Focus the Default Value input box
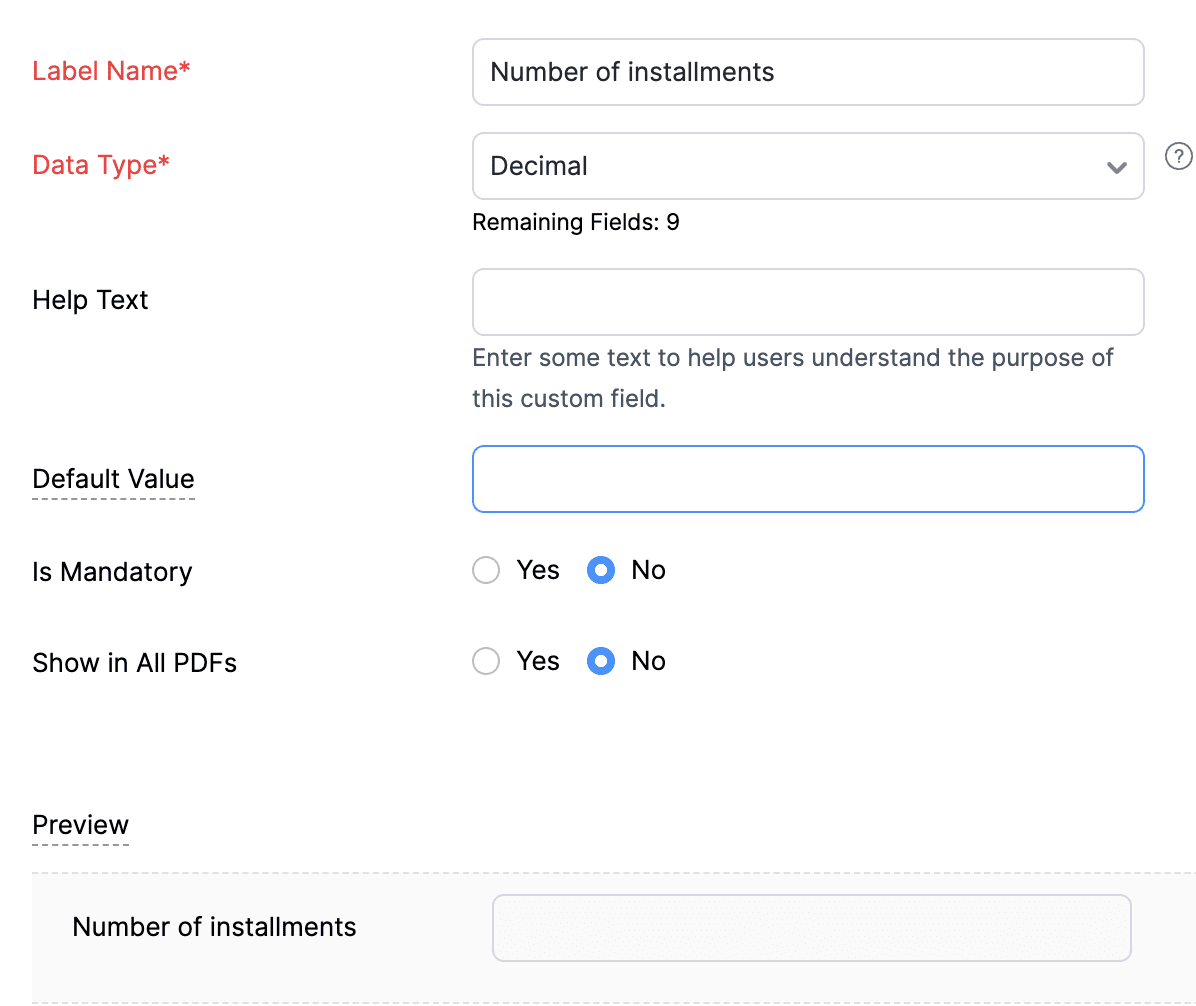Viewport: 1196px width, 1006px height. 808,479
